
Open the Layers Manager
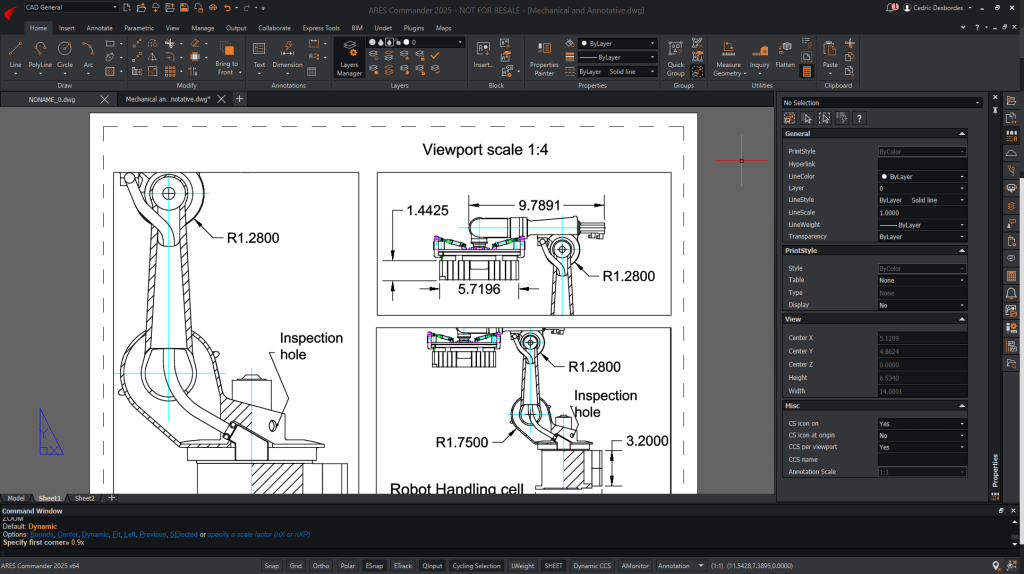[349, 57]
